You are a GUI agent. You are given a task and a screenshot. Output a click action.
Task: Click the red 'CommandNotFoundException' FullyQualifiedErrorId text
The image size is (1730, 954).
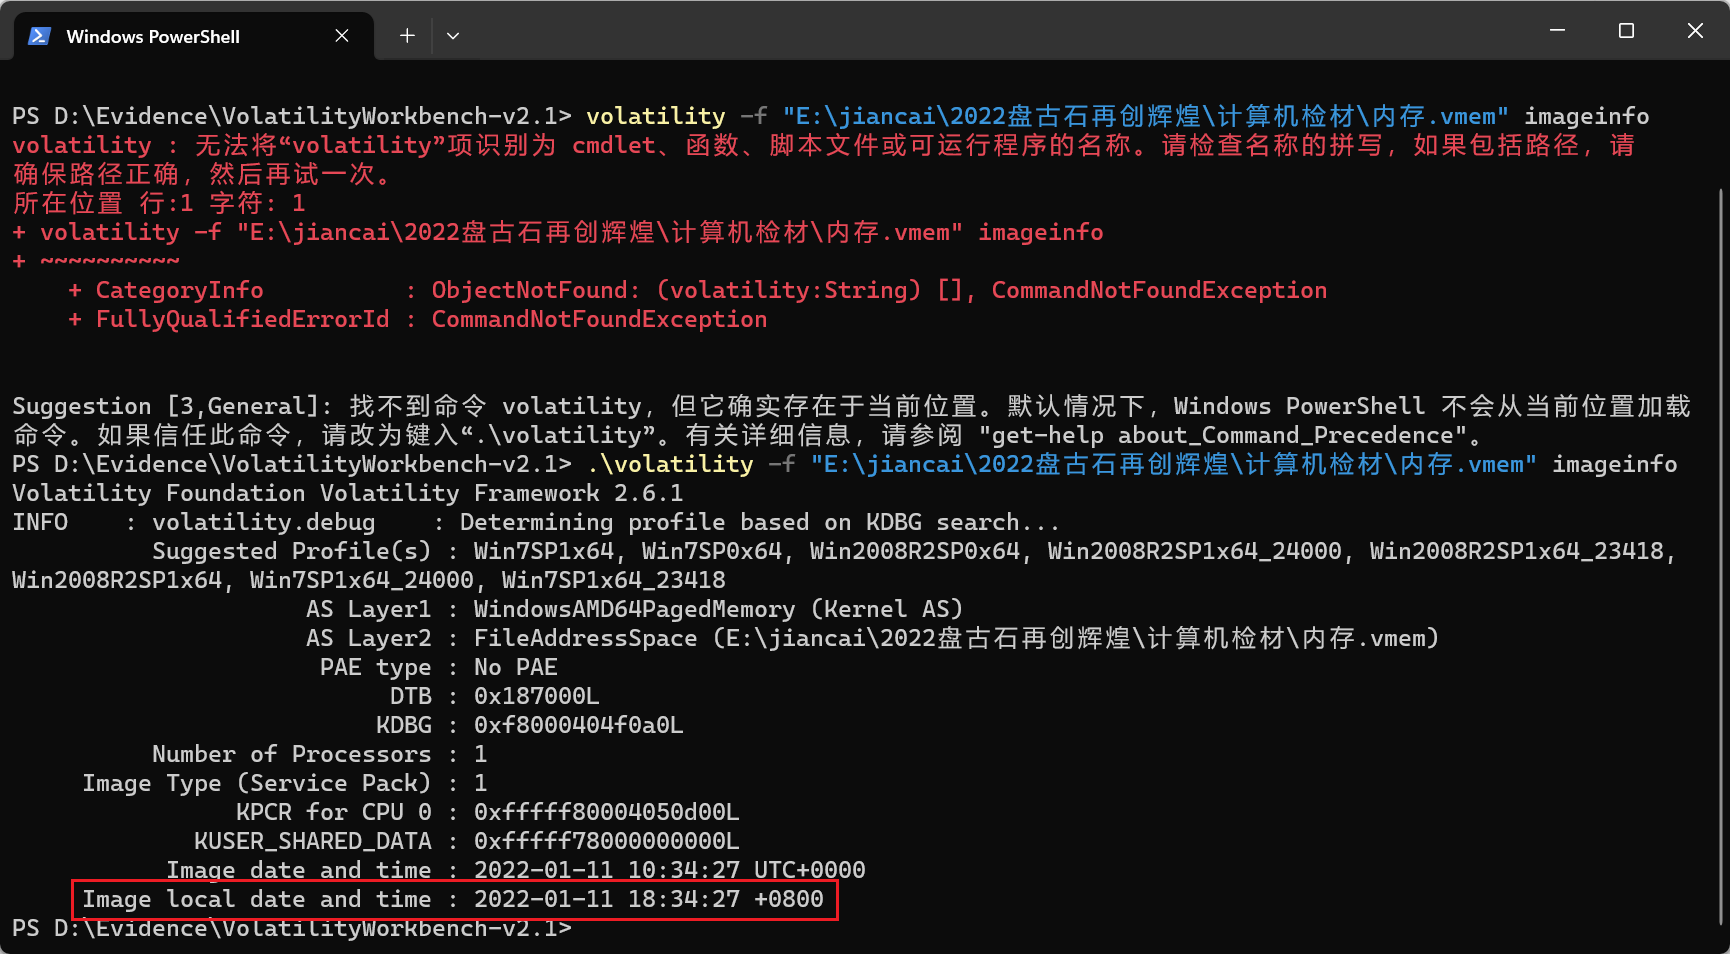coord(599,319)
